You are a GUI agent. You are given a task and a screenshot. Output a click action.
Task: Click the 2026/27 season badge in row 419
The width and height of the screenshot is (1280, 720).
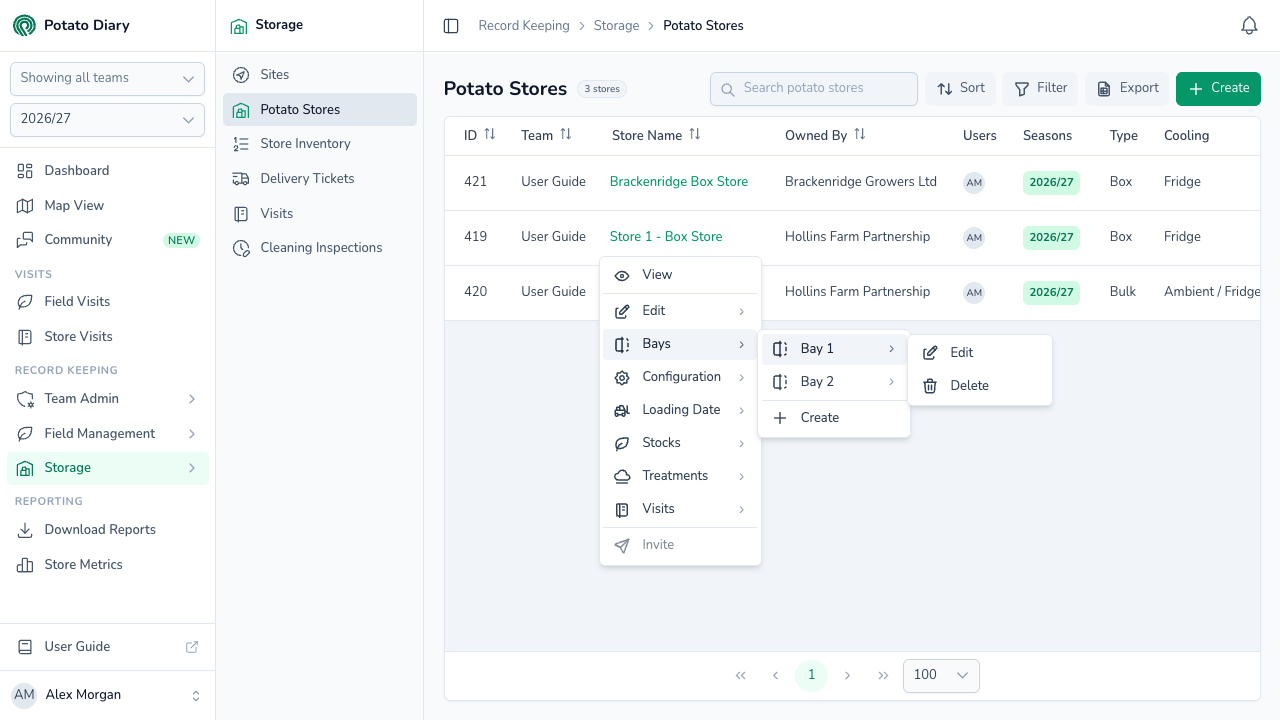coord(1051,238)
